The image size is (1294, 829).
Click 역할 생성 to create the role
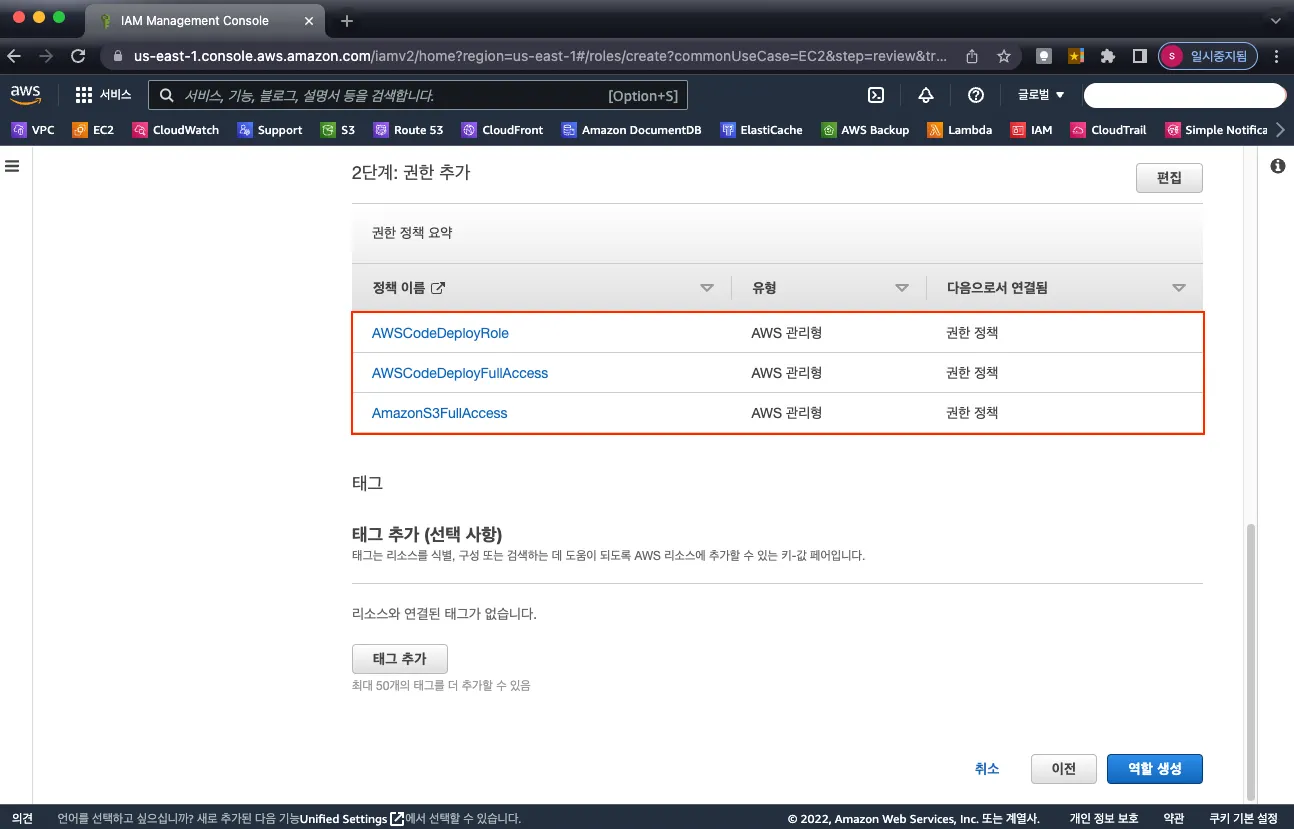click(1155, 769)
